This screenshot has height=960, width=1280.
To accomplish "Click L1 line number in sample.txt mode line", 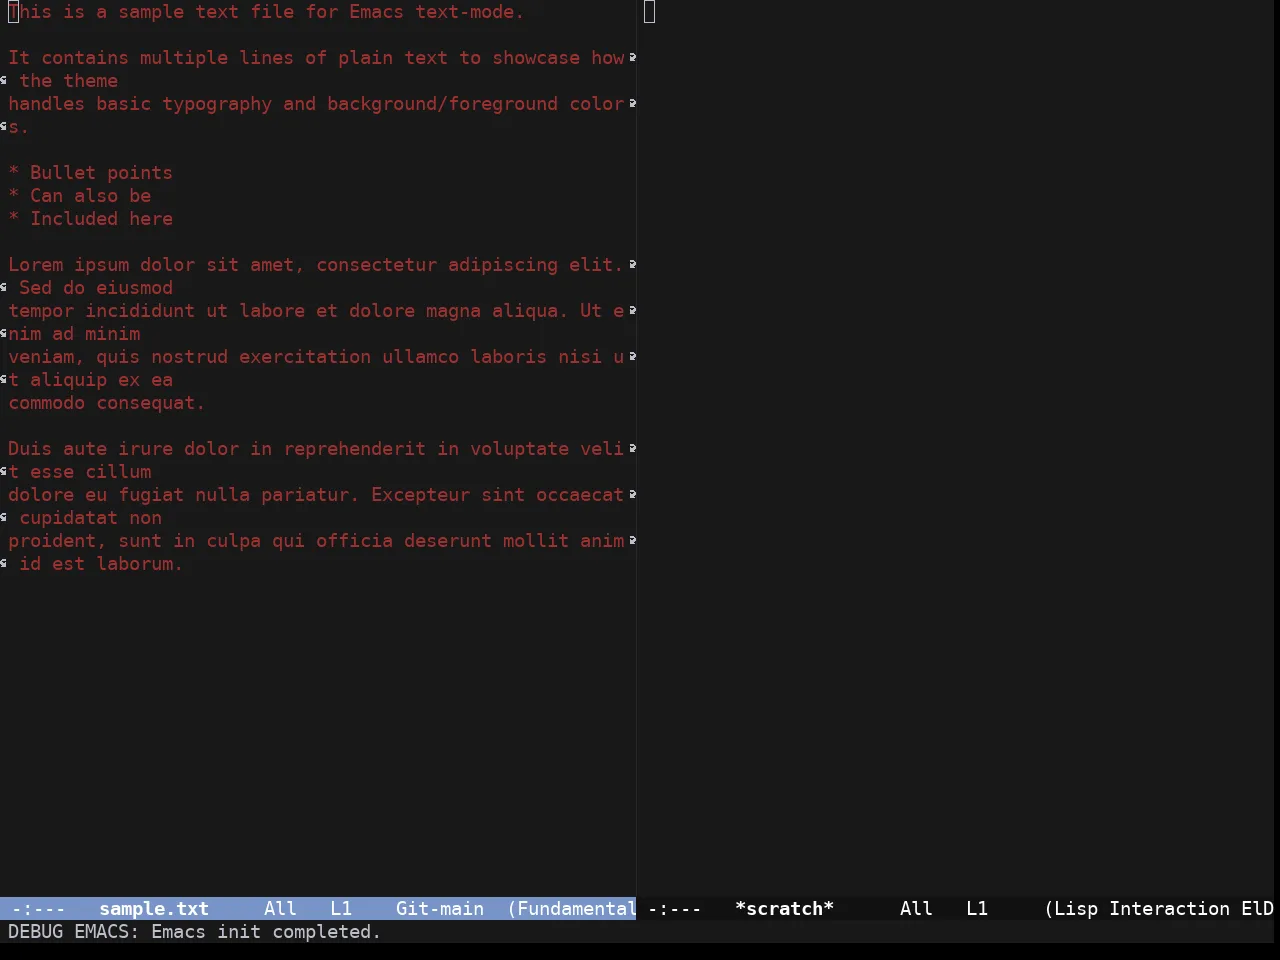I will click(341, 908).
